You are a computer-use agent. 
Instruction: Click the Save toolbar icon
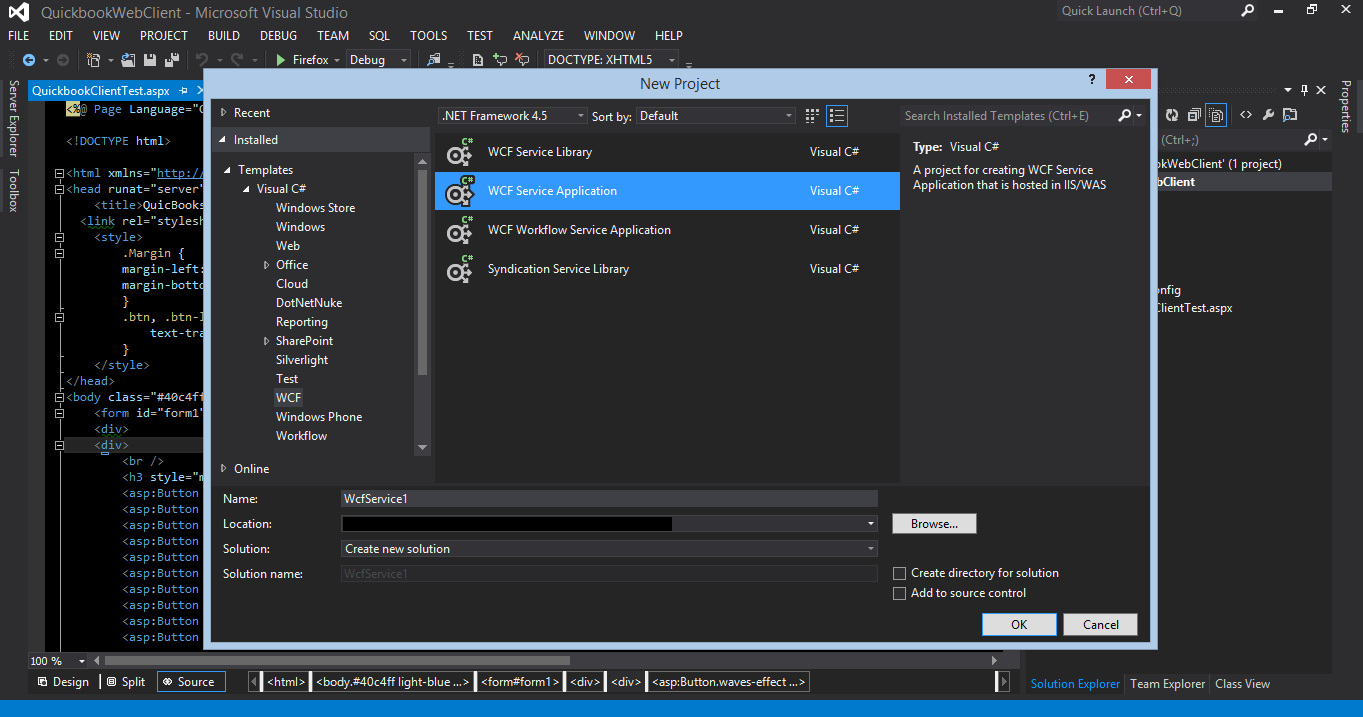tap(152, 60)
